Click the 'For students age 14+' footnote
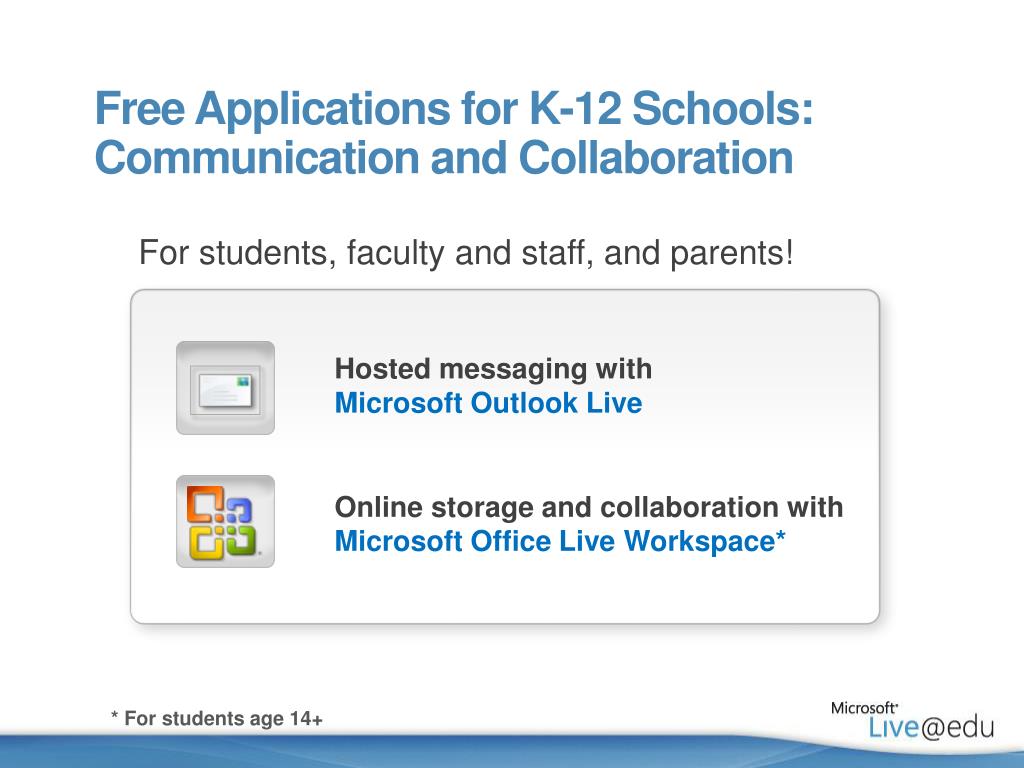 pyautogui.click(x=217, y=718)
